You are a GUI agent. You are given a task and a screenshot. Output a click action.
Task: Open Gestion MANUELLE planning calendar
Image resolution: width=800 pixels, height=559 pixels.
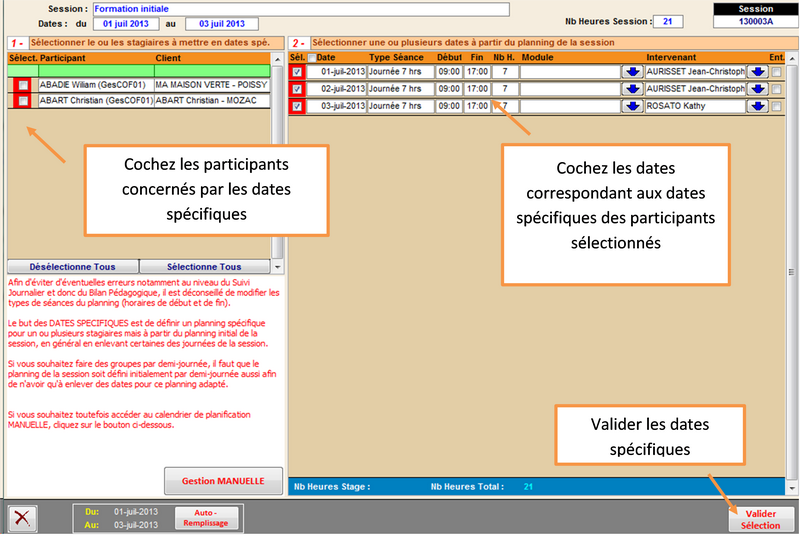point(223,481)
